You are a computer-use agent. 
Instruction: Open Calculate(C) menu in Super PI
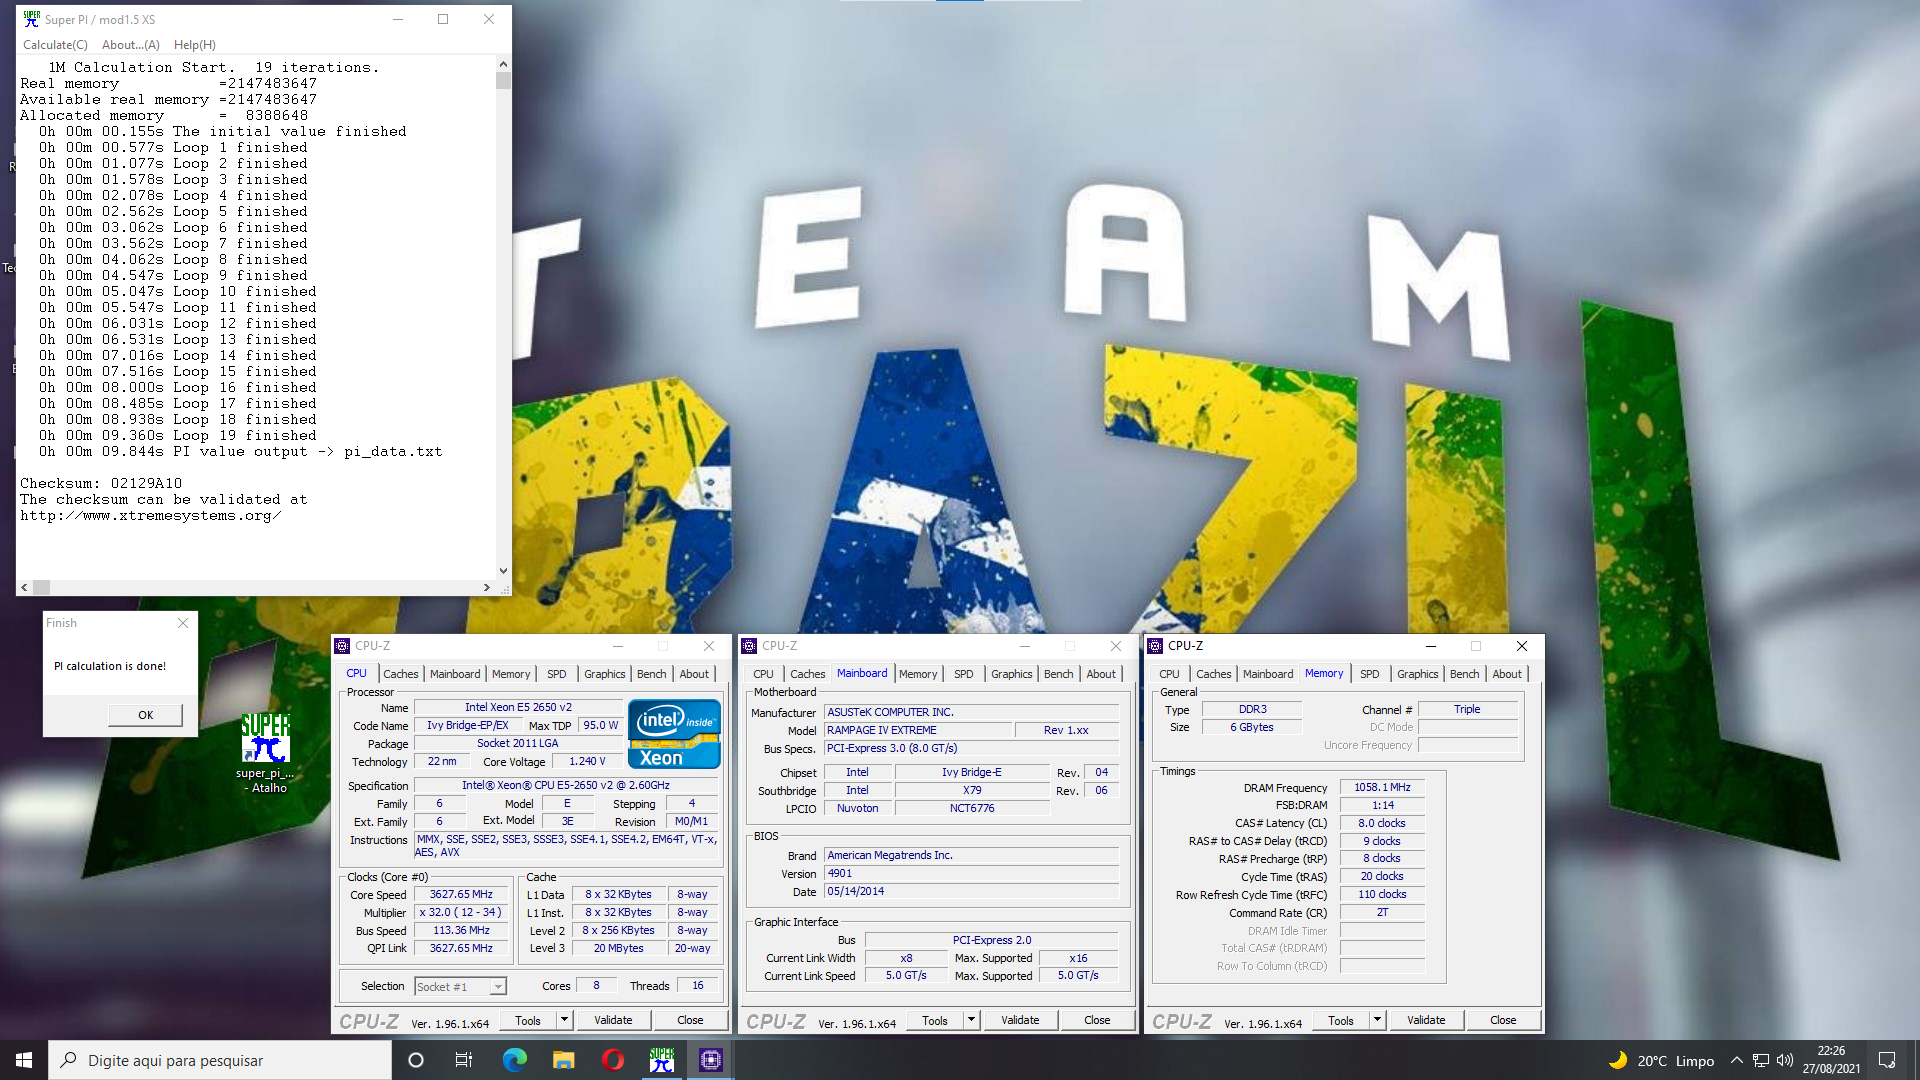point(55,45)
